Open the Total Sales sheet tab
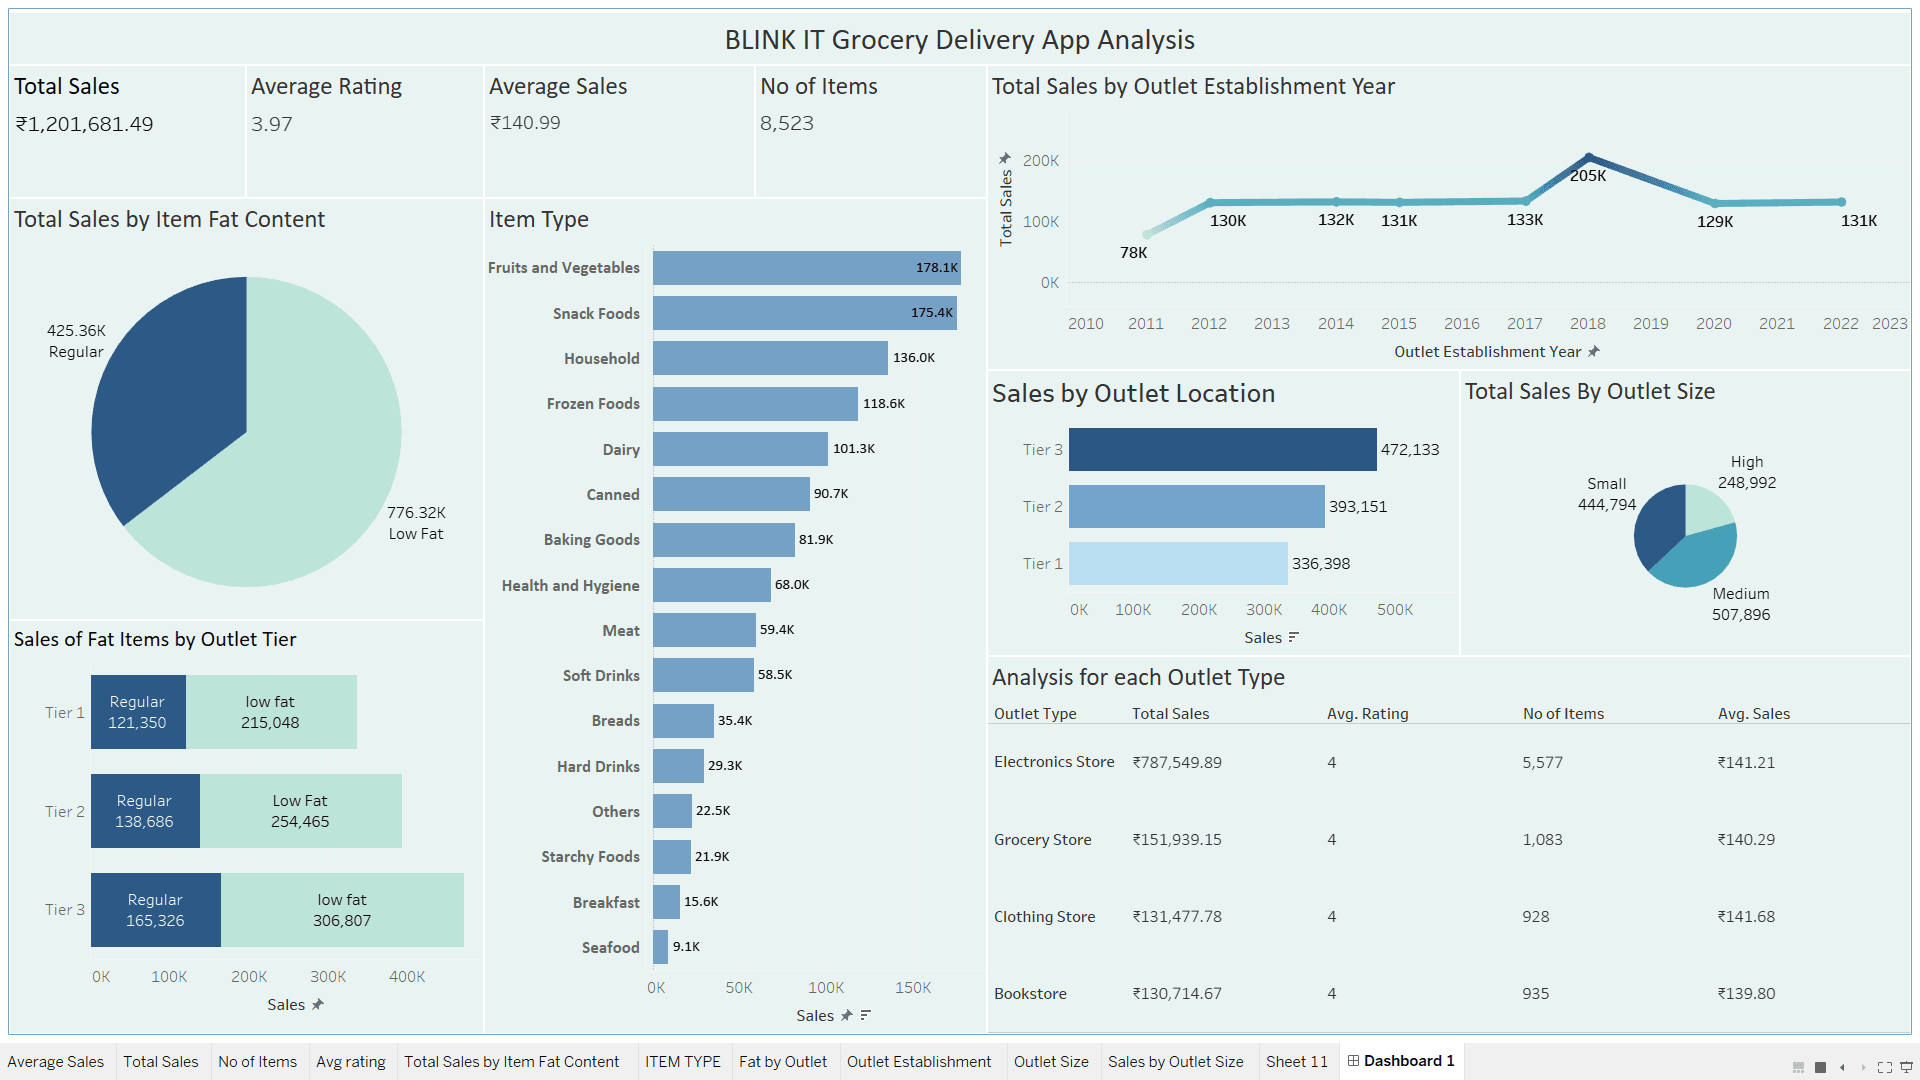This screenshot has width=1920, height=1080. [x=161, y=1061]
